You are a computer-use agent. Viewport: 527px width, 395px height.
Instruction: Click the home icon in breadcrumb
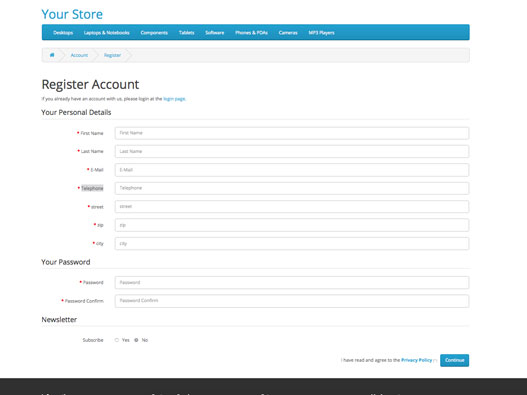click(x=52, y=55)
